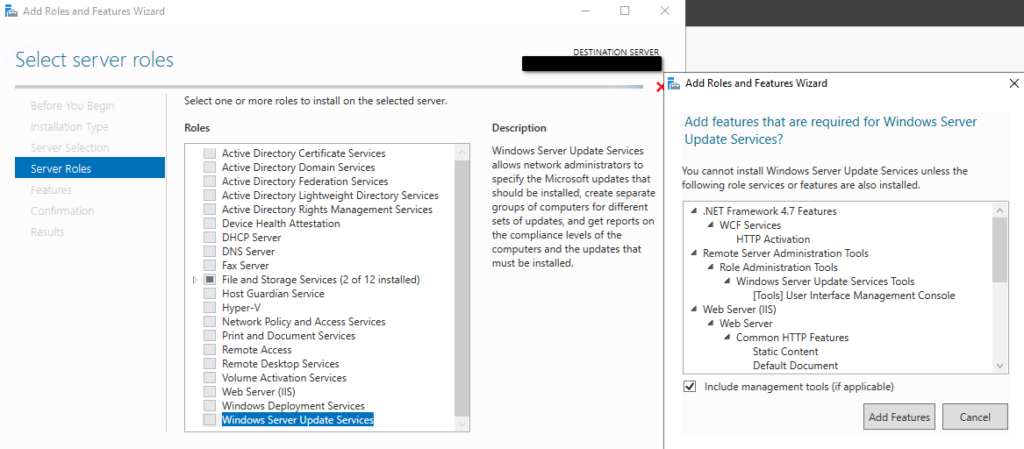Toggle File and Storage Services checkbox
This screenshot has width=1024, height=449.
pos(209,279)
